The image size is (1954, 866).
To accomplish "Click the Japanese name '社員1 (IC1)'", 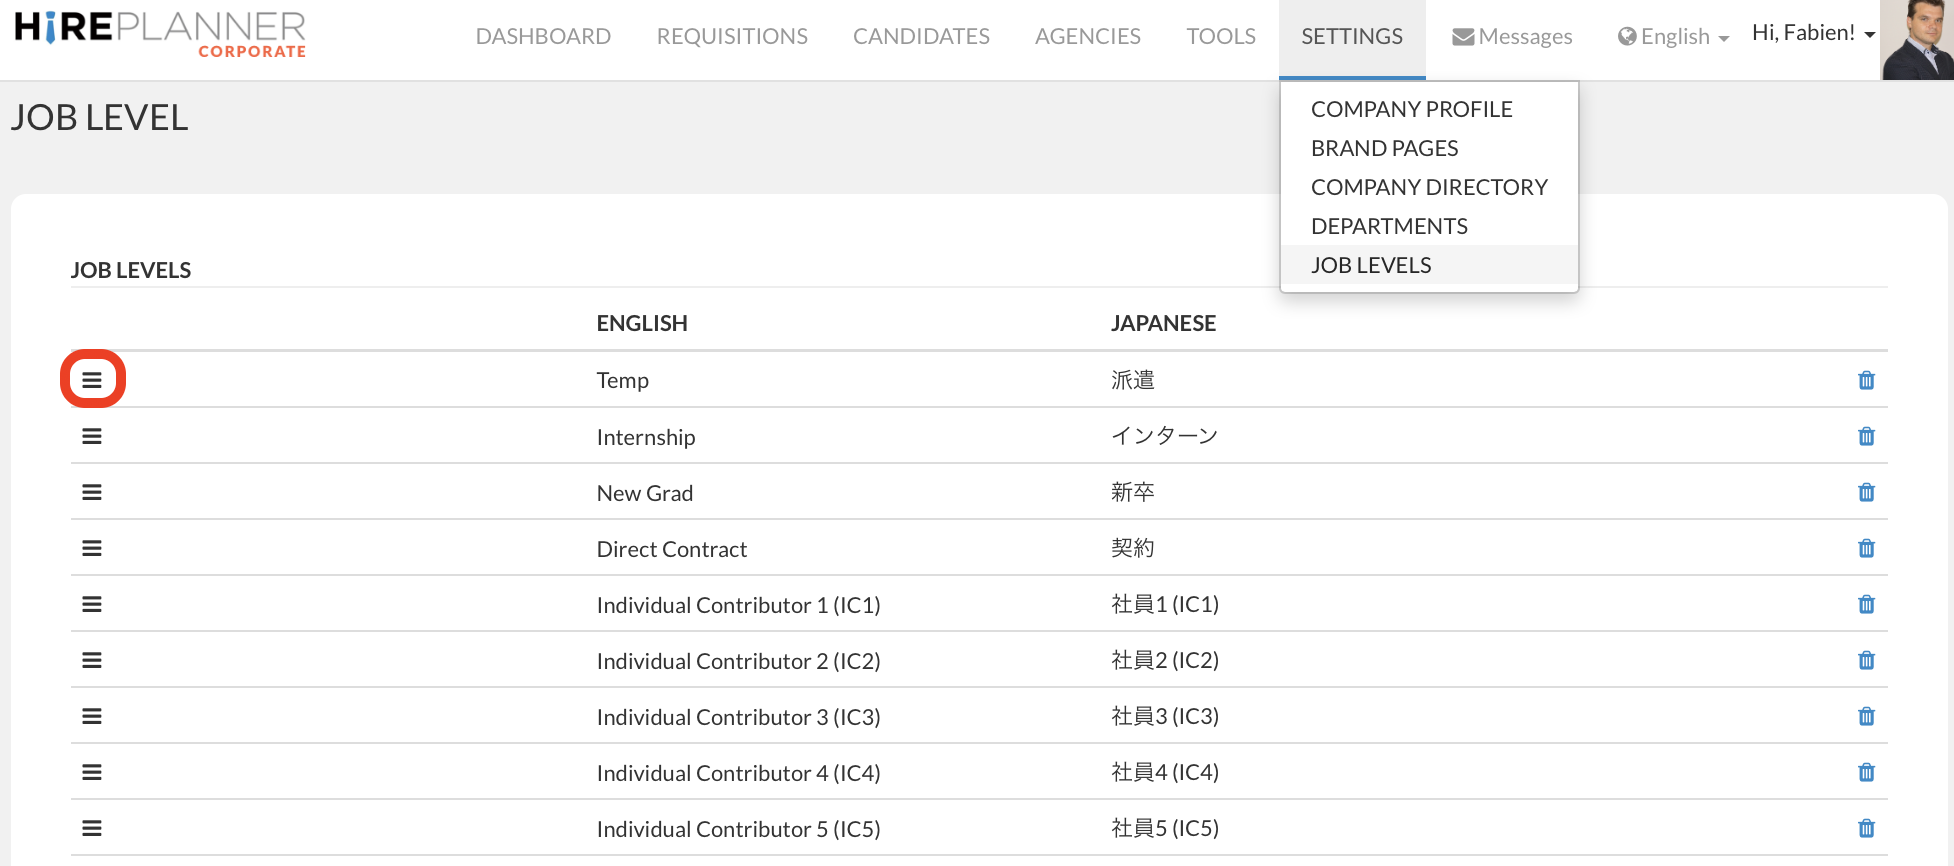I will pos(1165,604).
